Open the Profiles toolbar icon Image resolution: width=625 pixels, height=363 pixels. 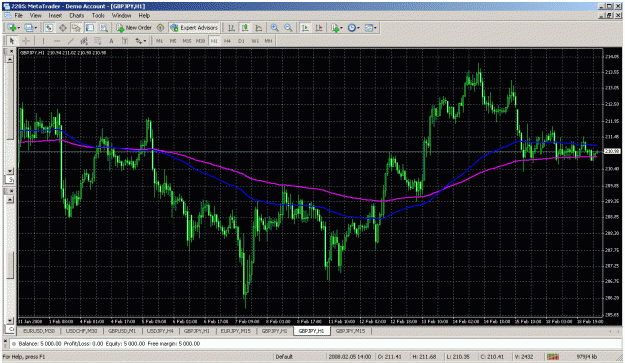(29, 27)
